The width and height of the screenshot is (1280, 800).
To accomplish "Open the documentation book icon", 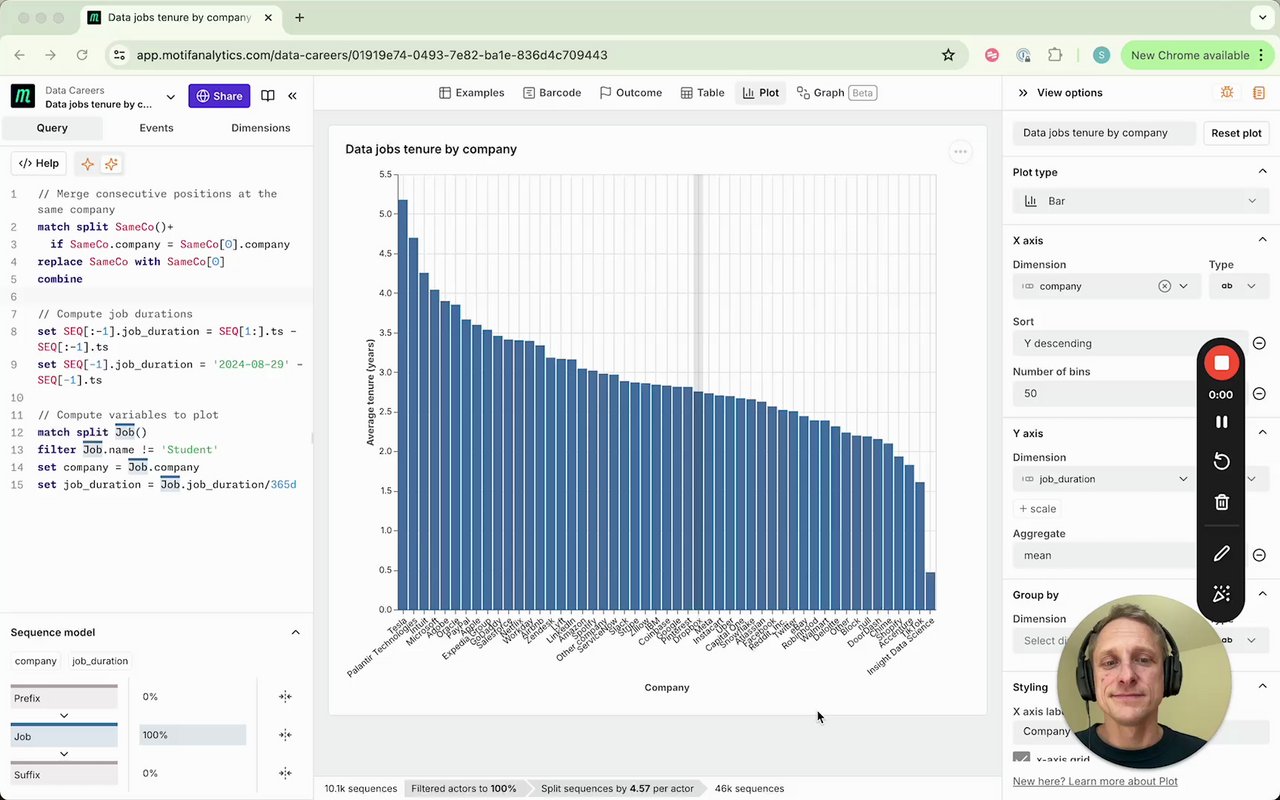I will (x=268, y=96).
